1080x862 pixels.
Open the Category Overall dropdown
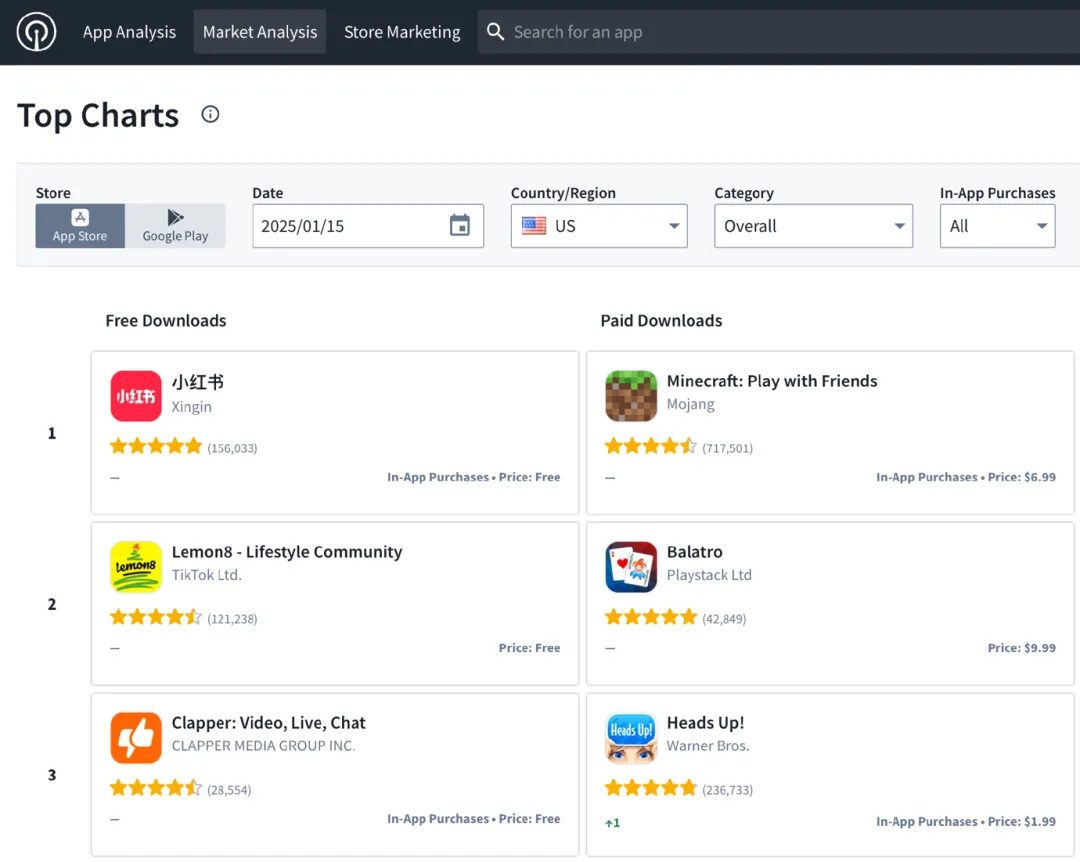click(x=813, y=225)
